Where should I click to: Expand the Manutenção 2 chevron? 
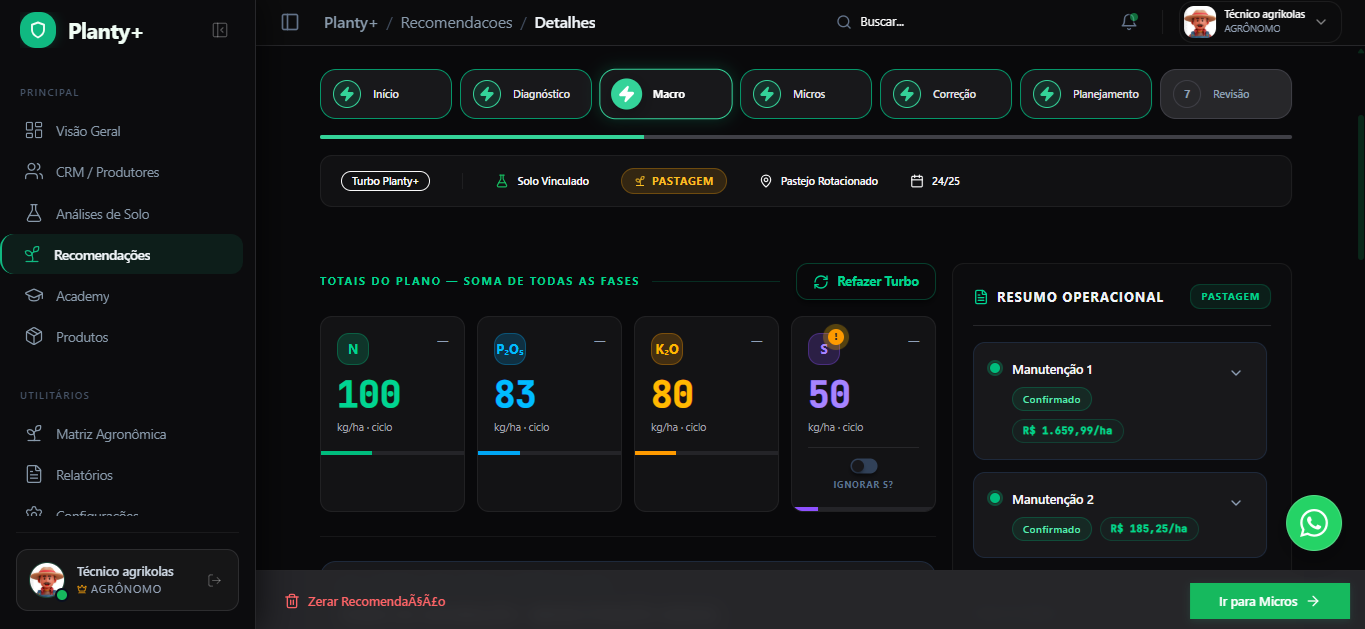pyautogui.click(x=1235, y=503)
